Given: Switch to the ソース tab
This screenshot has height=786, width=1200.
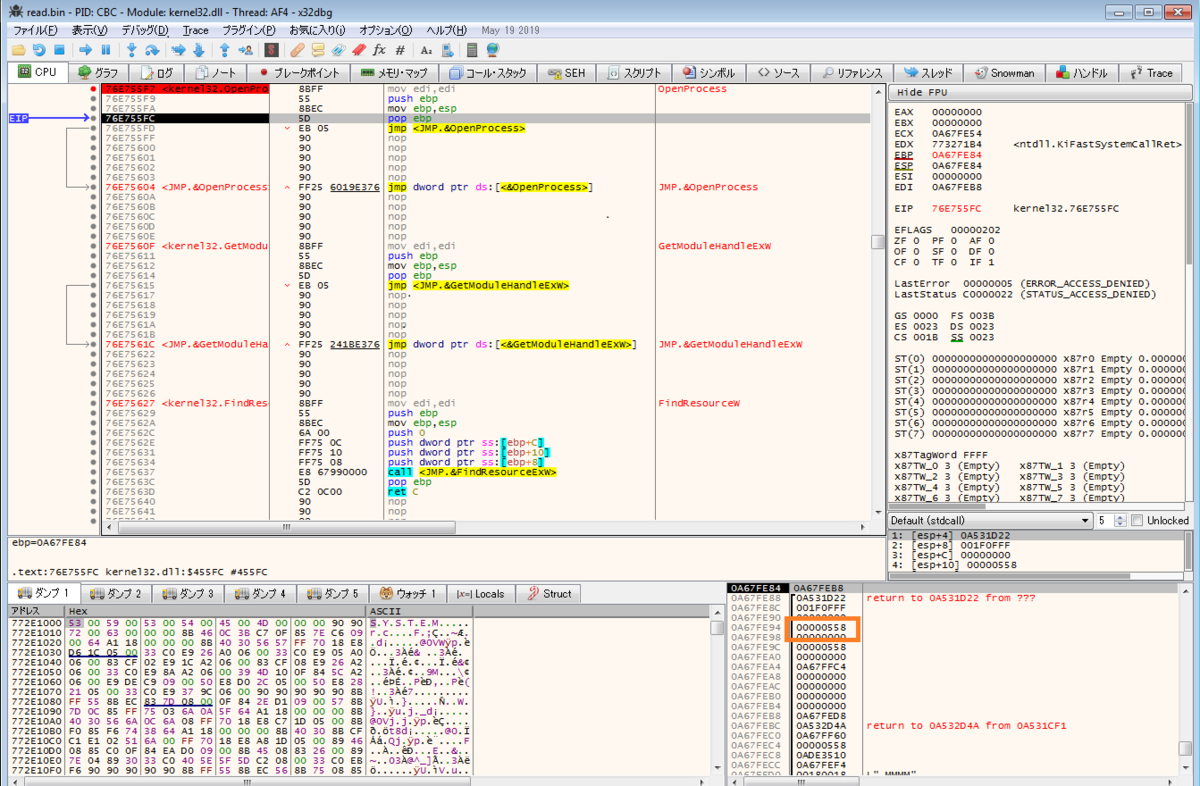Looking at the screenshot, I should pyautogui.click(x=779, y=73).
